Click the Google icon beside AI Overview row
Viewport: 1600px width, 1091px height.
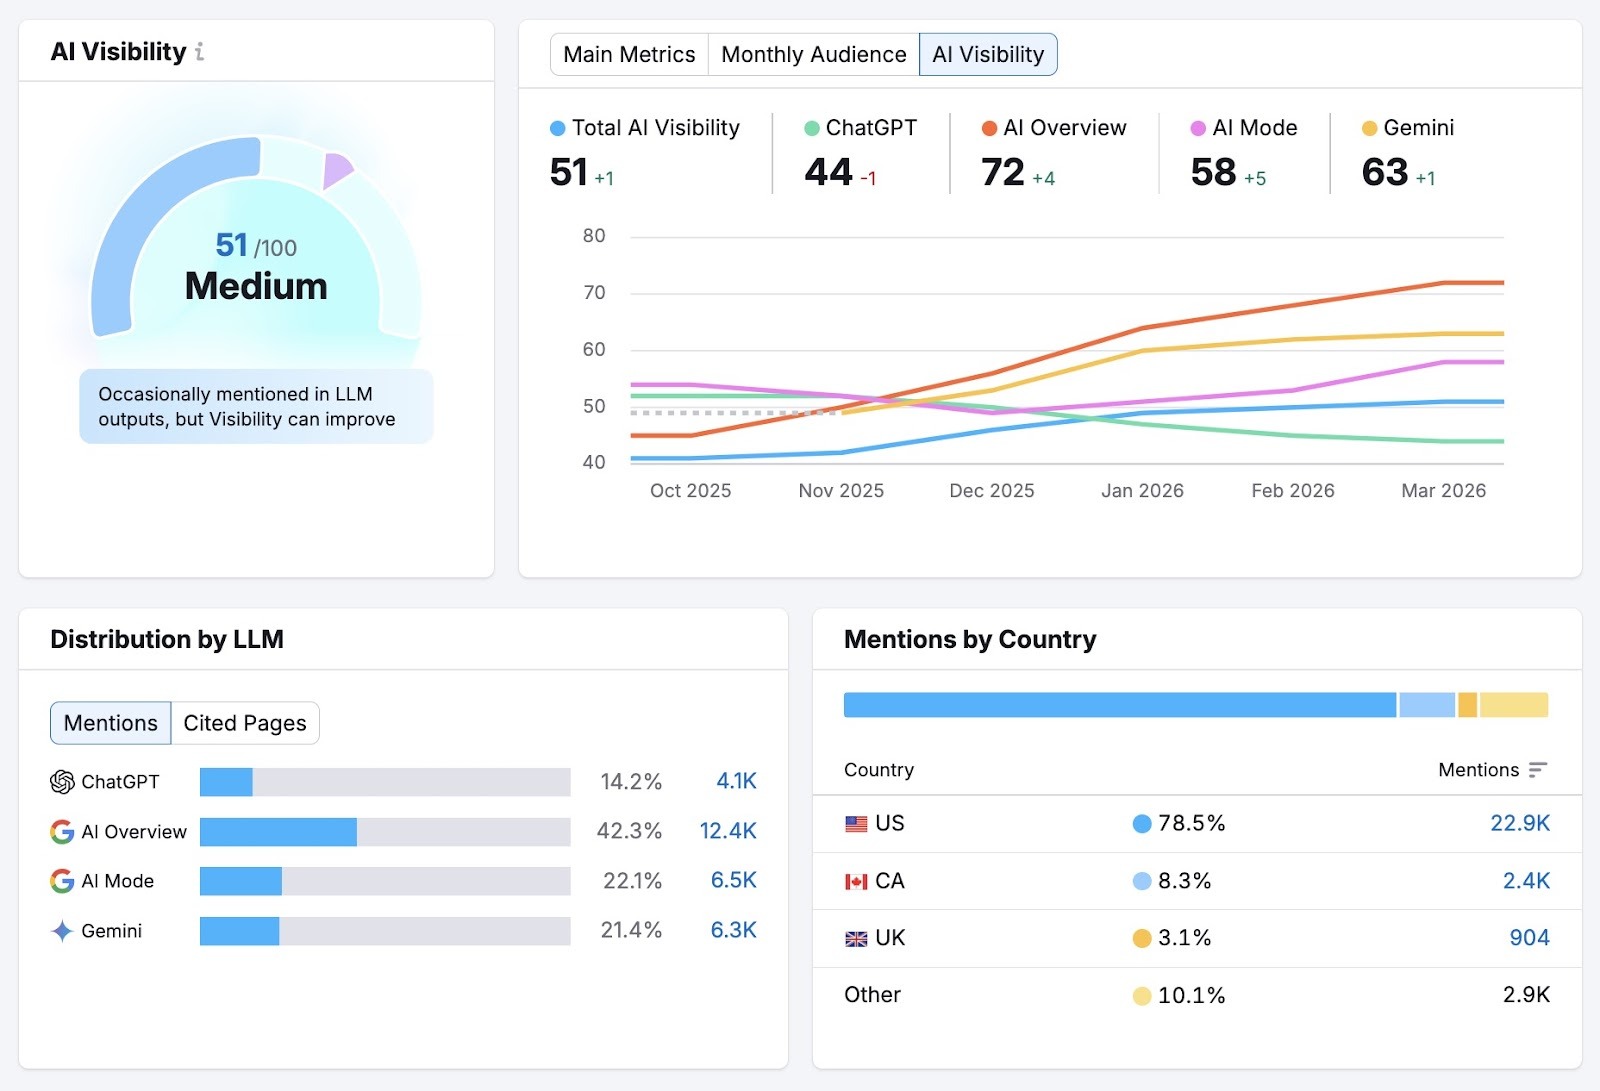[62, 832]
